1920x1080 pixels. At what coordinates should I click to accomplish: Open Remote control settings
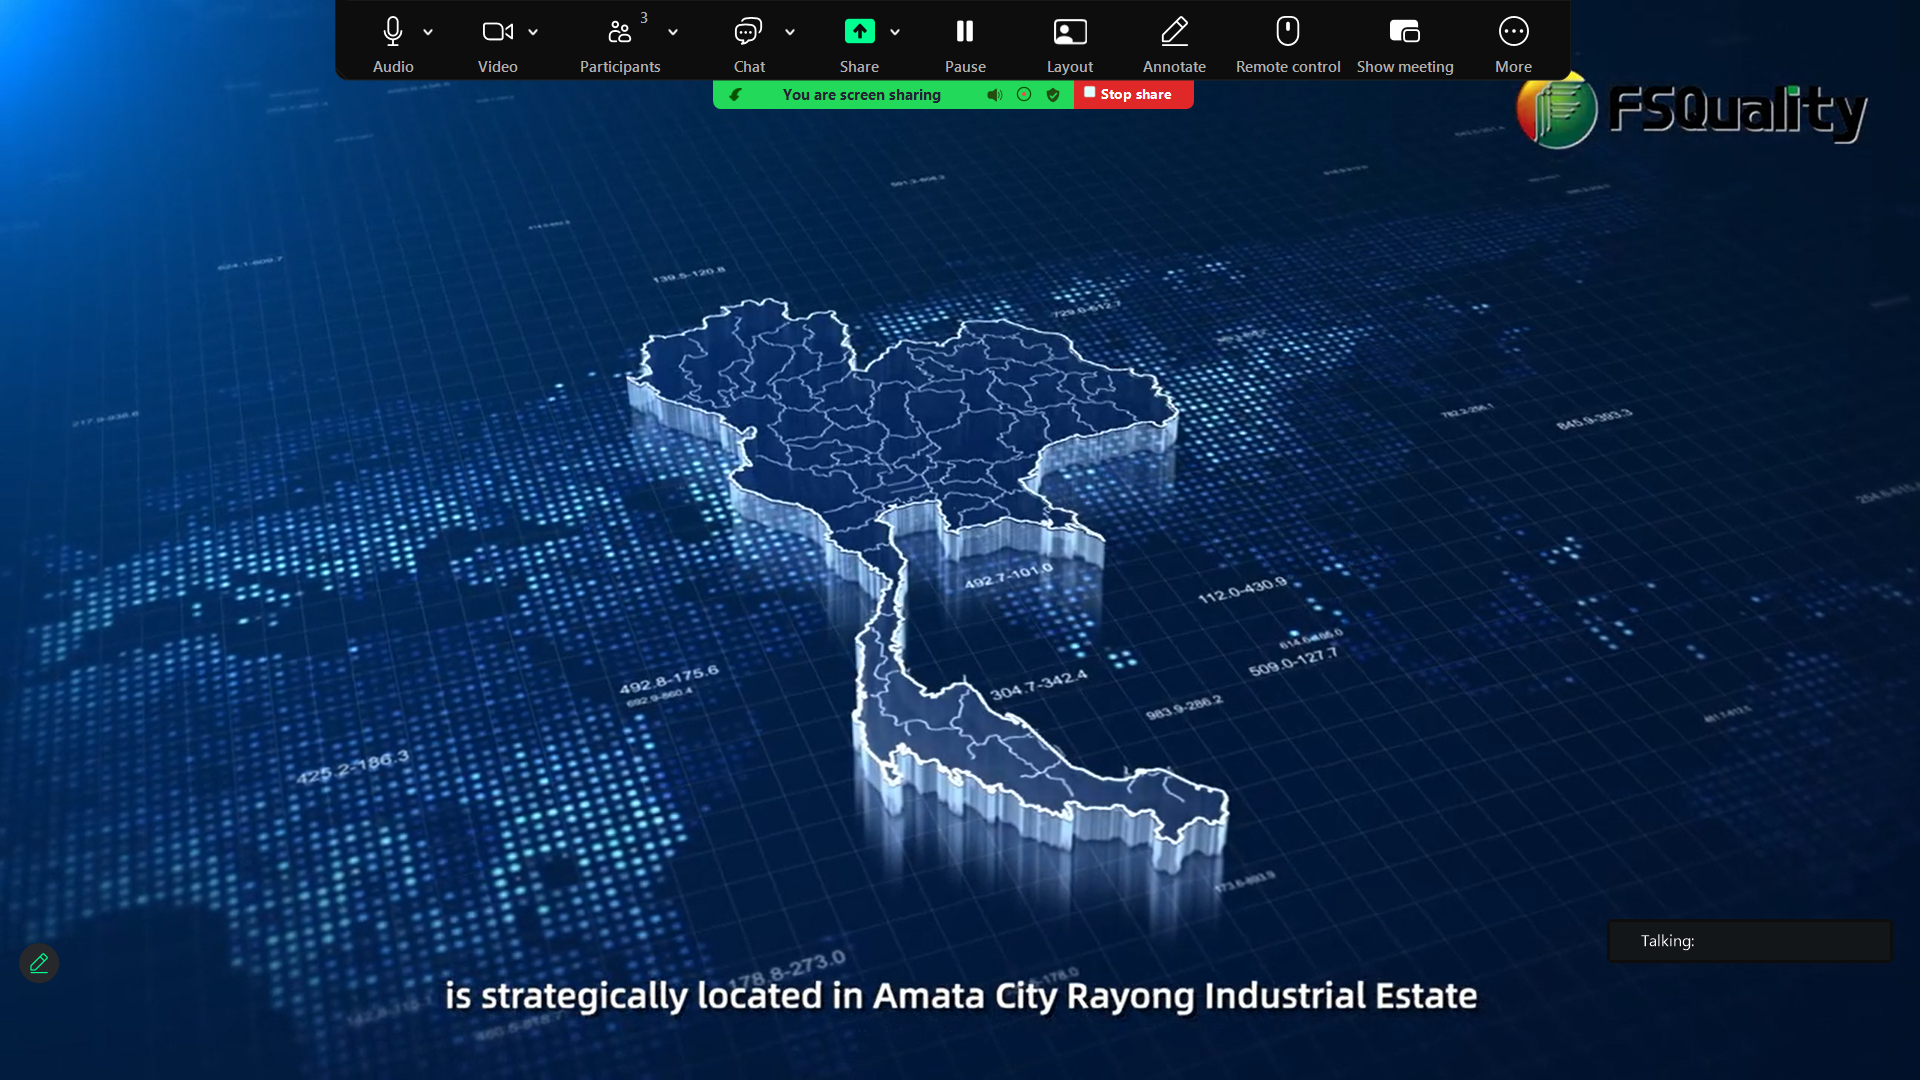(1287, 32)
